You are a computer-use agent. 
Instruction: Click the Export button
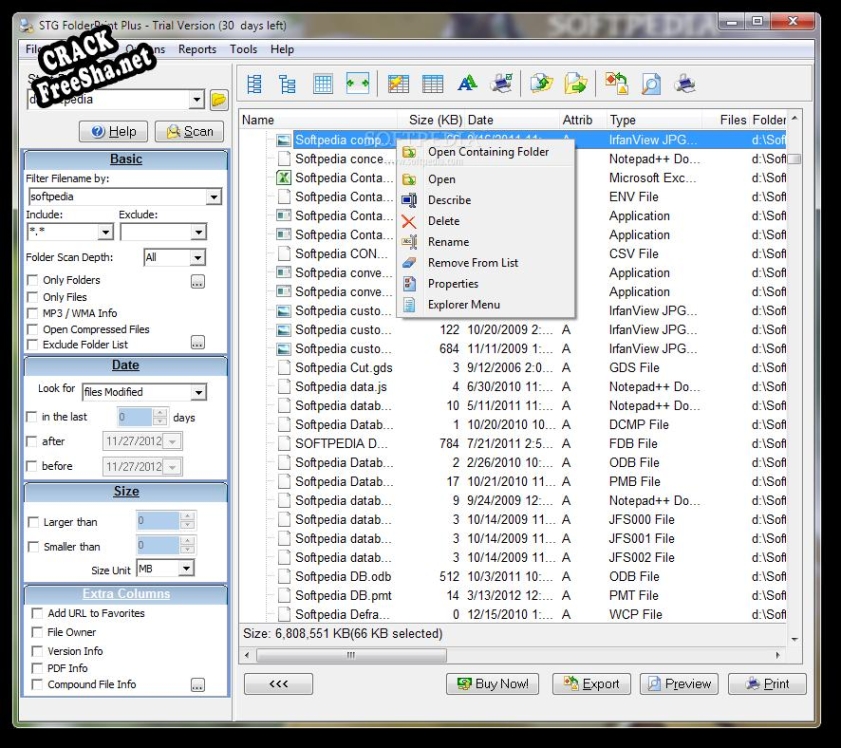coord(592,684)
